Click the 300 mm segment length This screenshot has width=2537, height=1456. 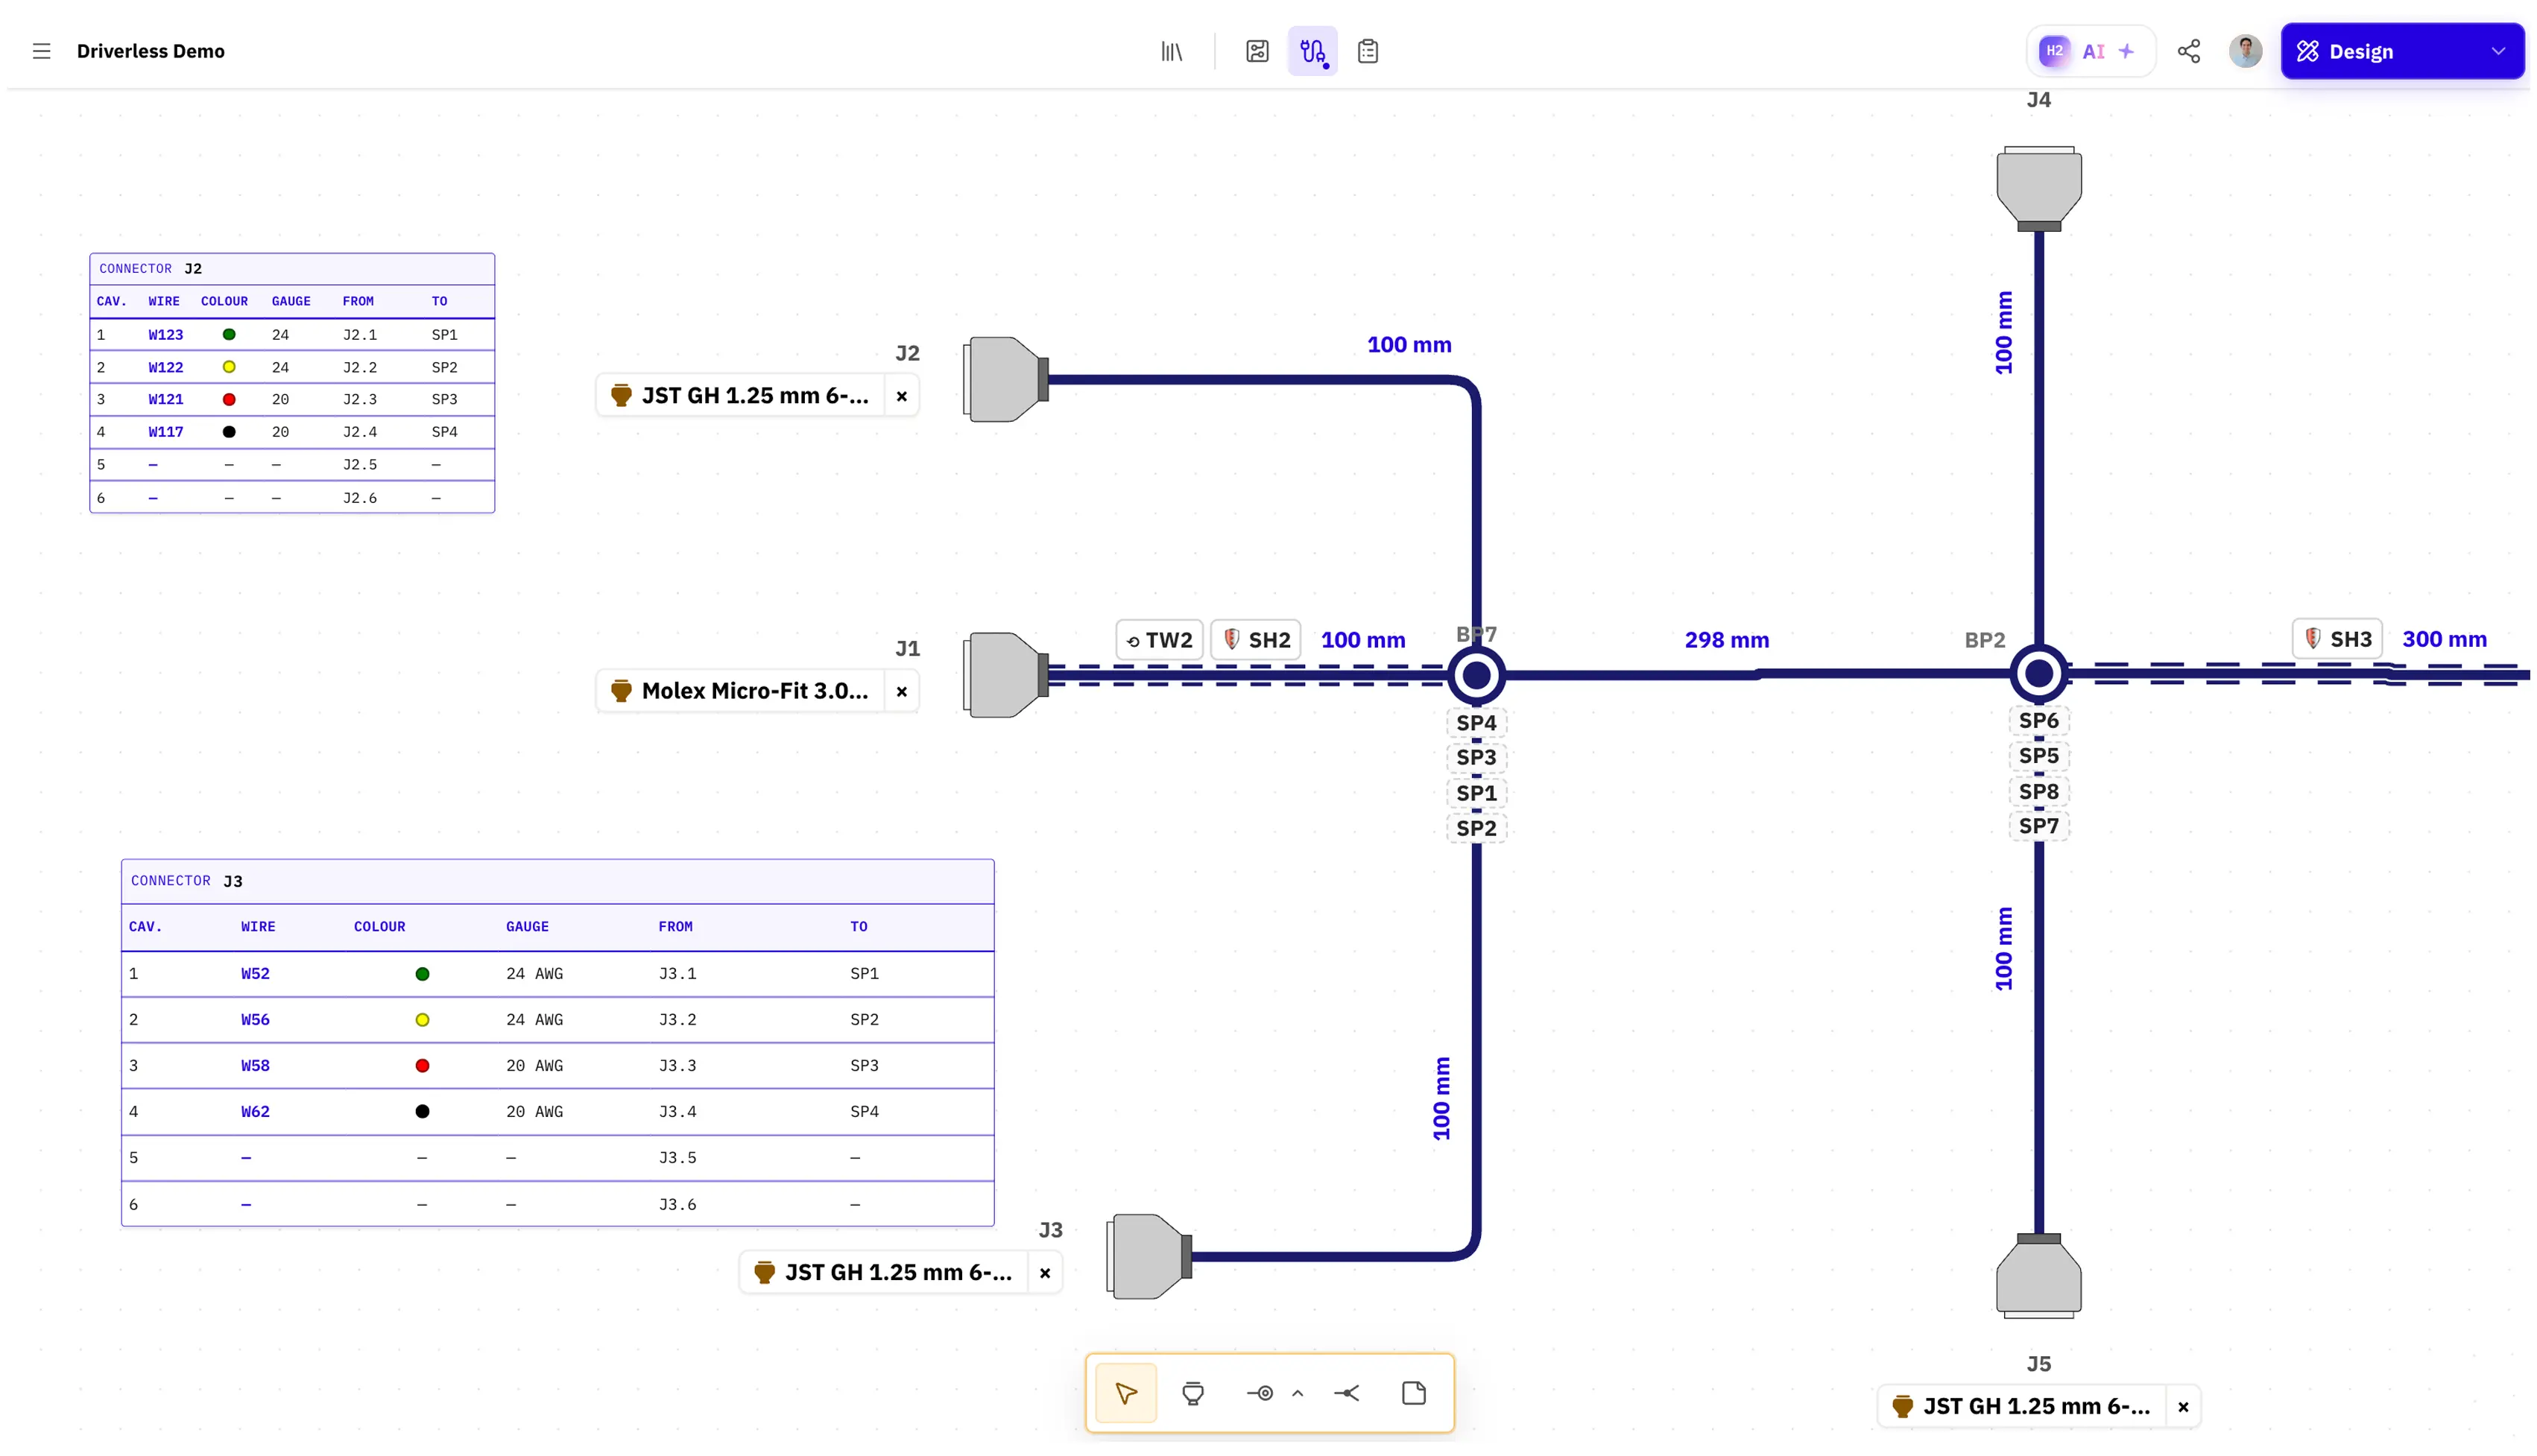(x=2444, y=639)
